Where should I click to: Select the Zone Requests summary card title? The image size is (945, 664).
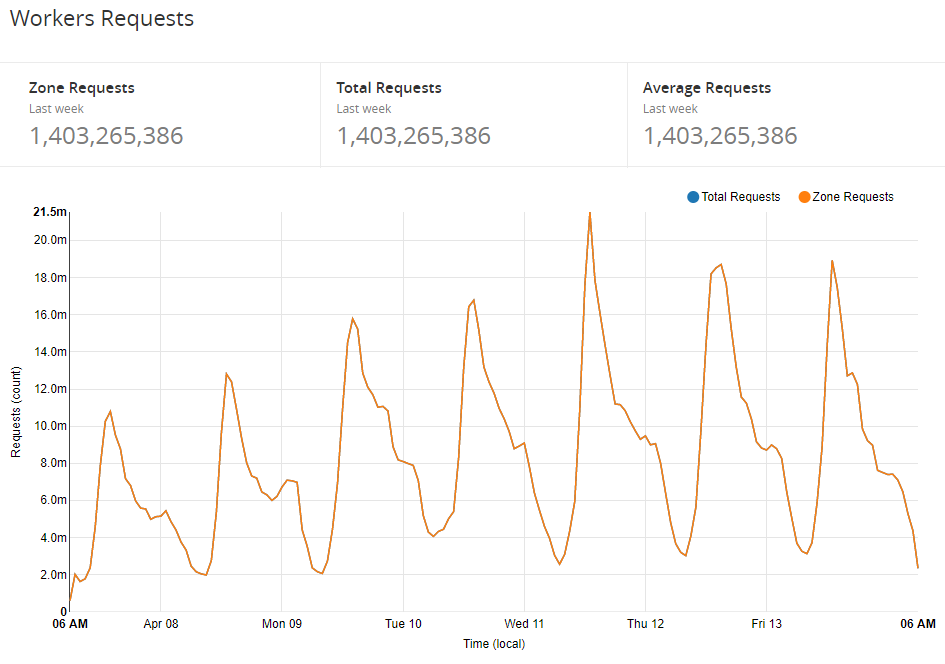[82, 88]
